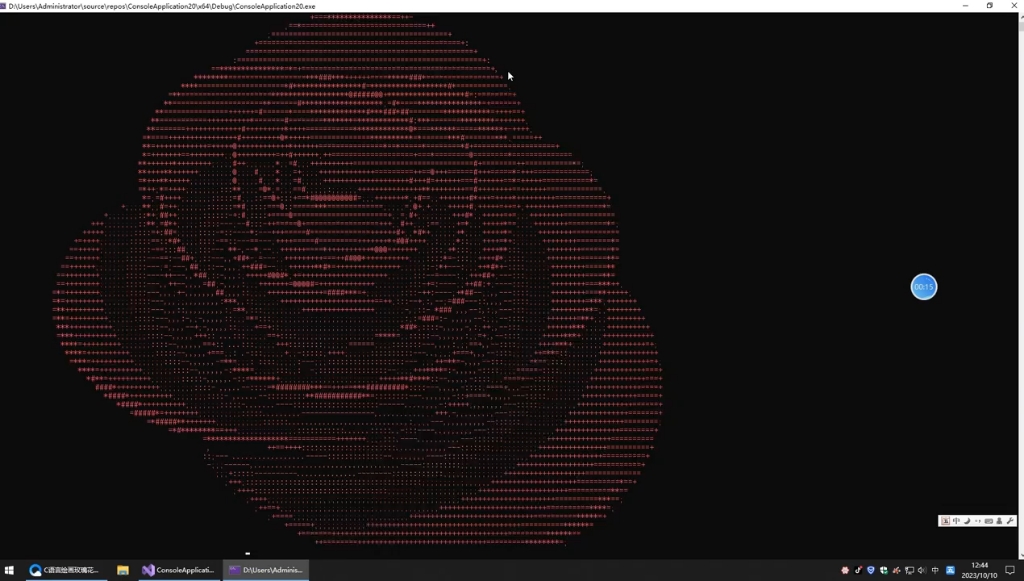Click the user account icon on IME bar
Viewport: 1024px width, 581px height.
(999, 521)
